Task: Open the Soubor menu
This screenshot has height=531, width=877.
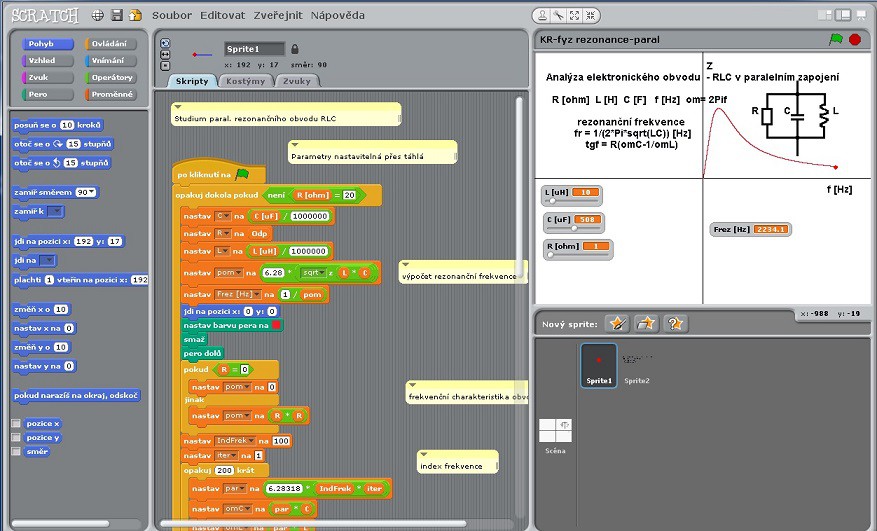Action: click(172, 16)
